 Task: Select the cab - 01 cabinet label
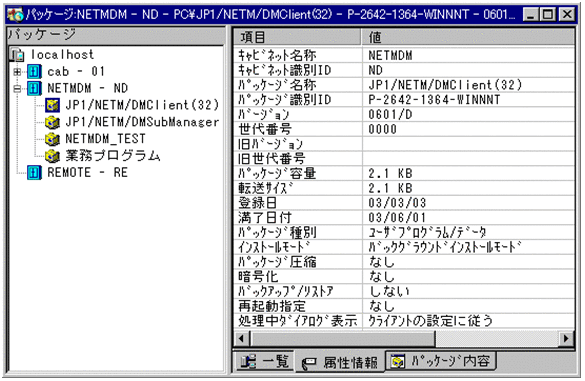pos(76,71)
